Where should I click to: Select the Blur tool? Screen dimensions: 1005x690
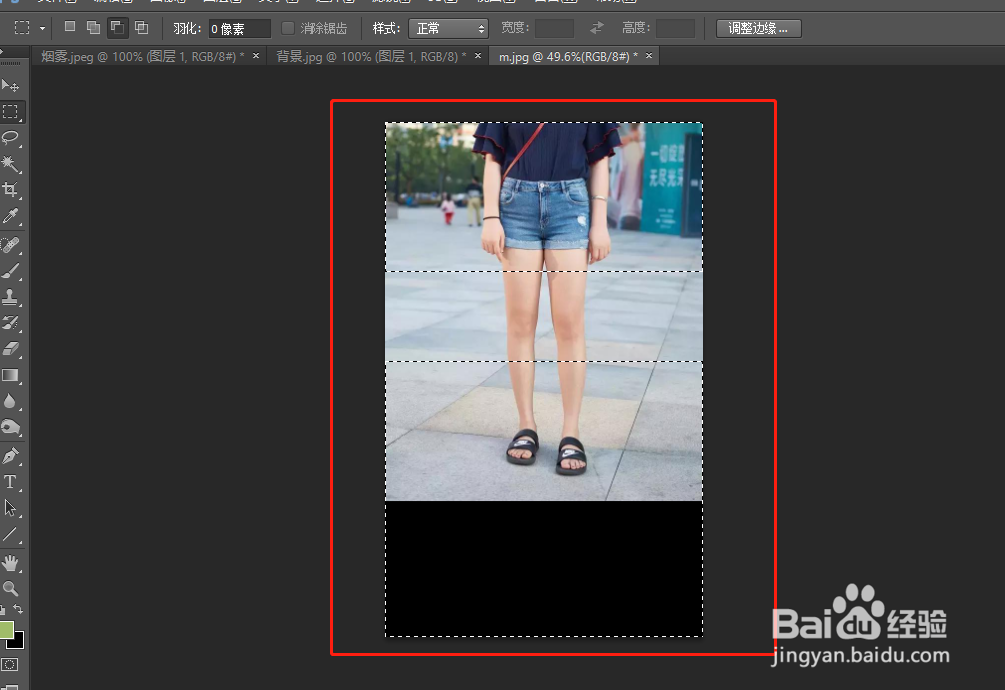click(x=10, y=401)
